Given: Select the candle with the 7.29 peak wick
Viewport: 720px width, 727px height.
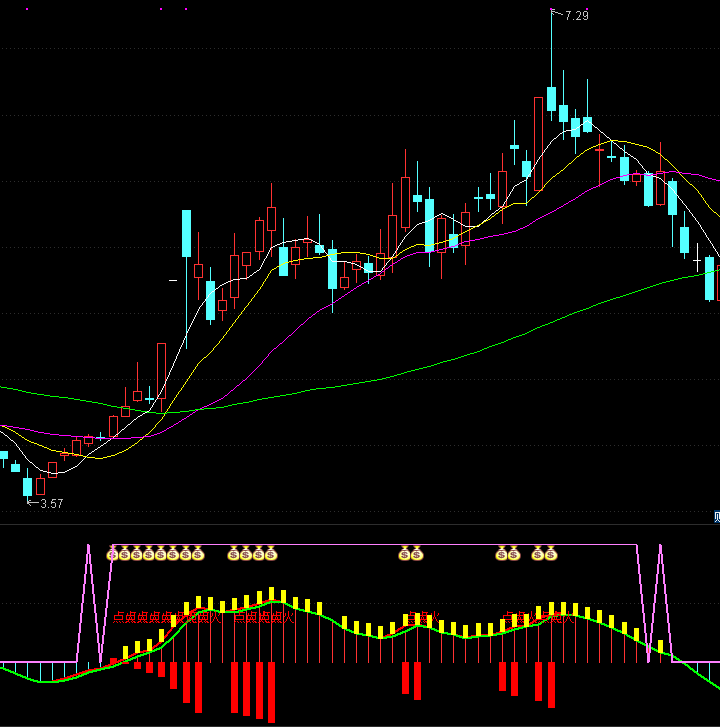Looking at the screenshot, I should [x=552, y=98].
